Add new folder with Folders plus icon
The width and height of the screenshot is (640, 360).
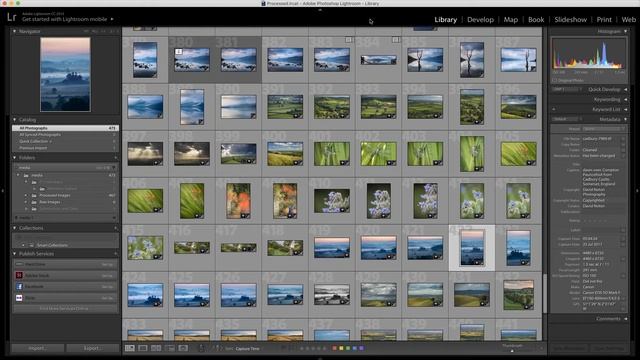tap(116, 158)
